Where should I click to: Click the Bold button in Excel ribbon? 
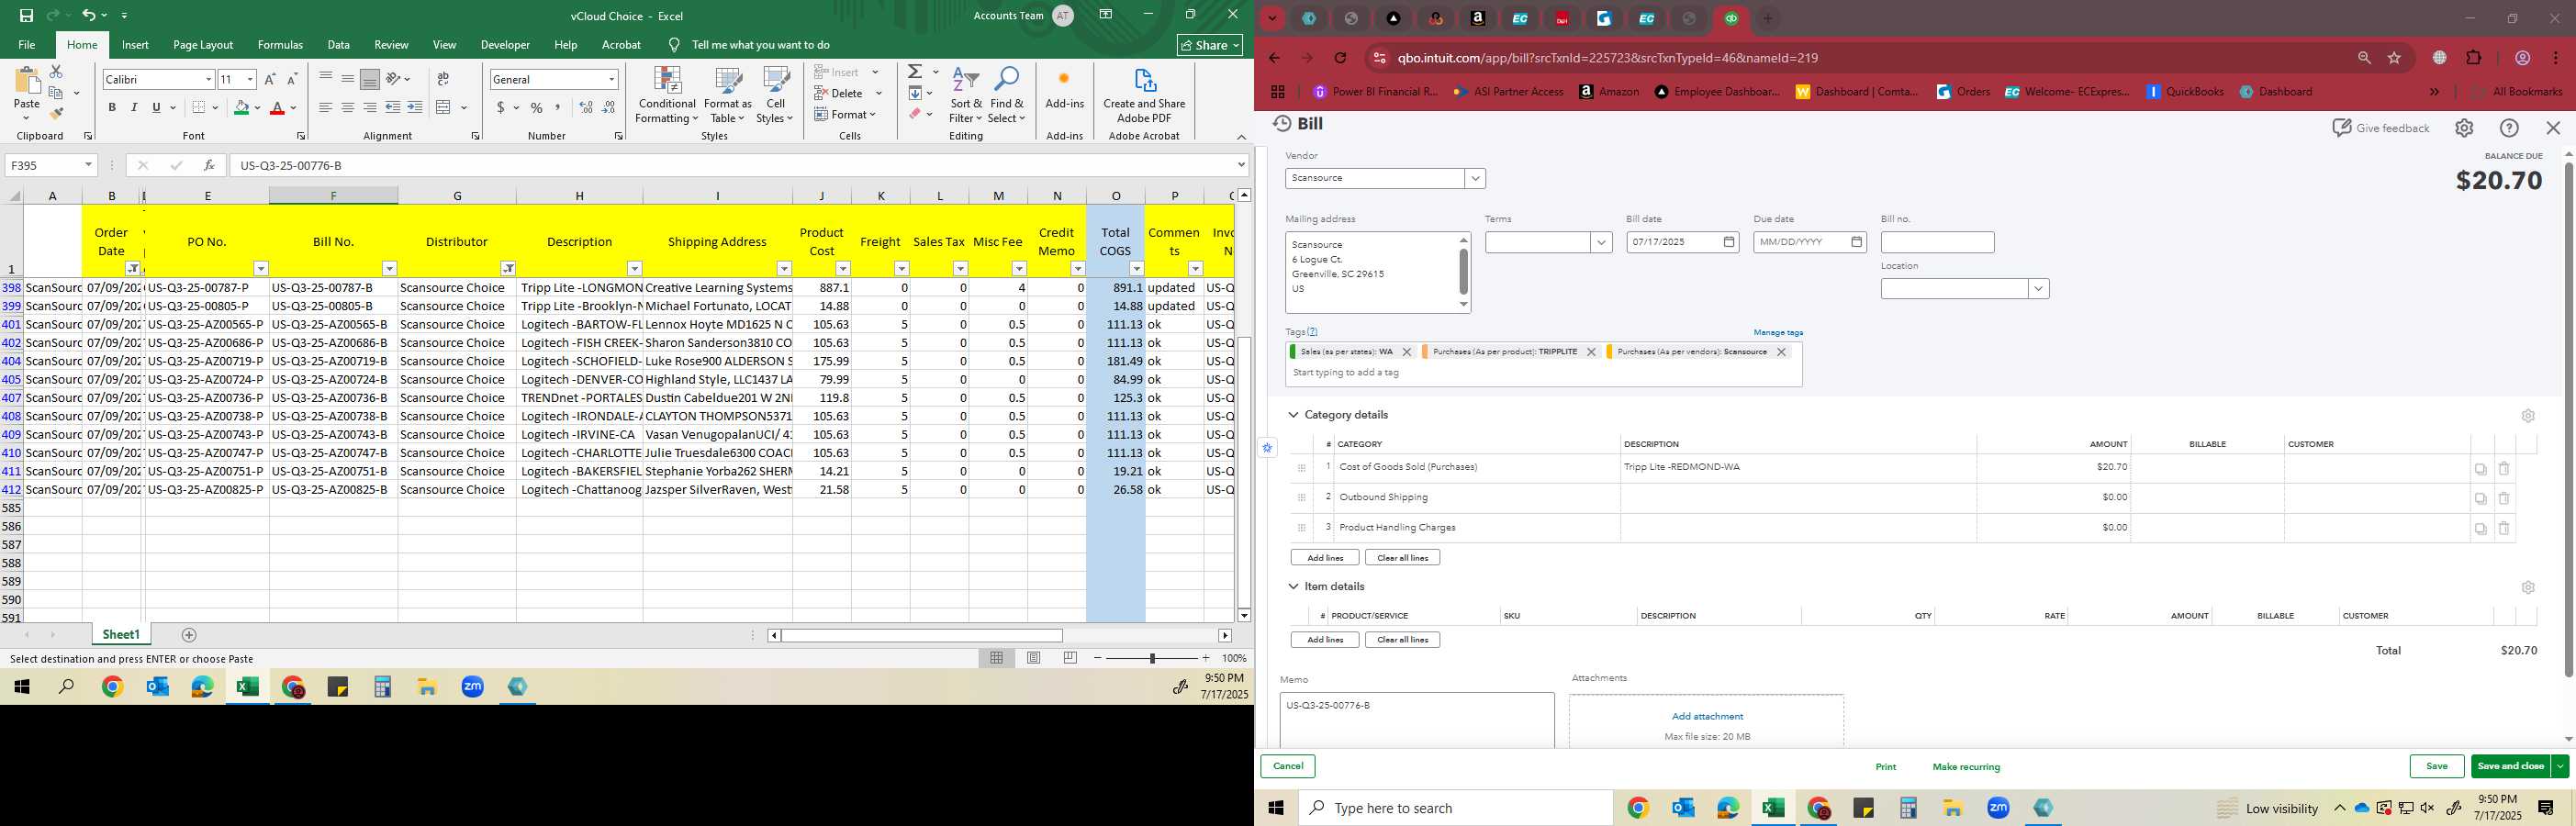(112, 108)
